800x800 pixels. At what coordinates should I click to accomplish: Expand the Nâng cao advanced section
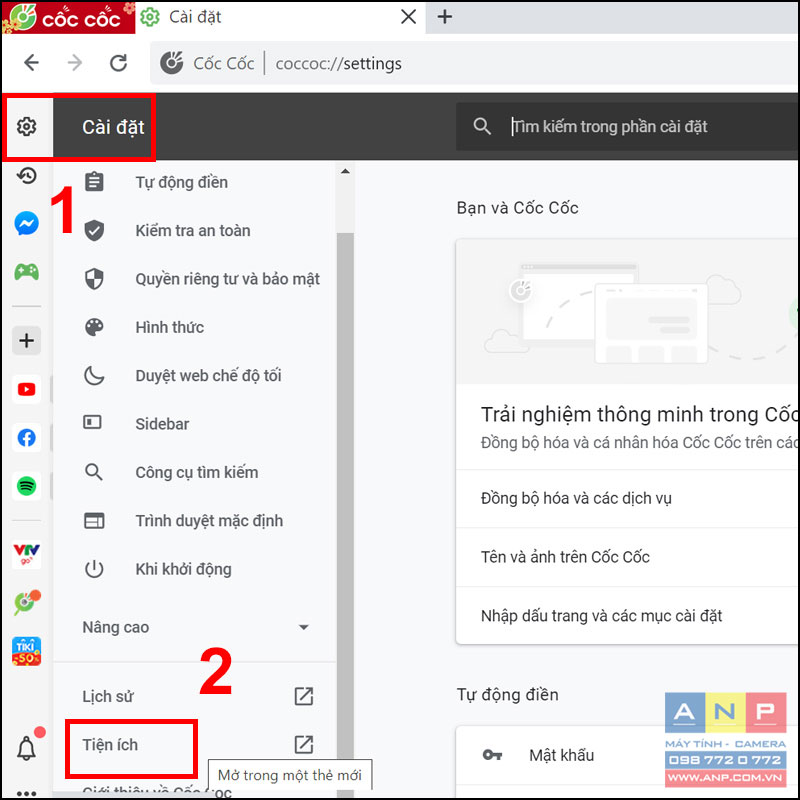[x=194, y=627]
